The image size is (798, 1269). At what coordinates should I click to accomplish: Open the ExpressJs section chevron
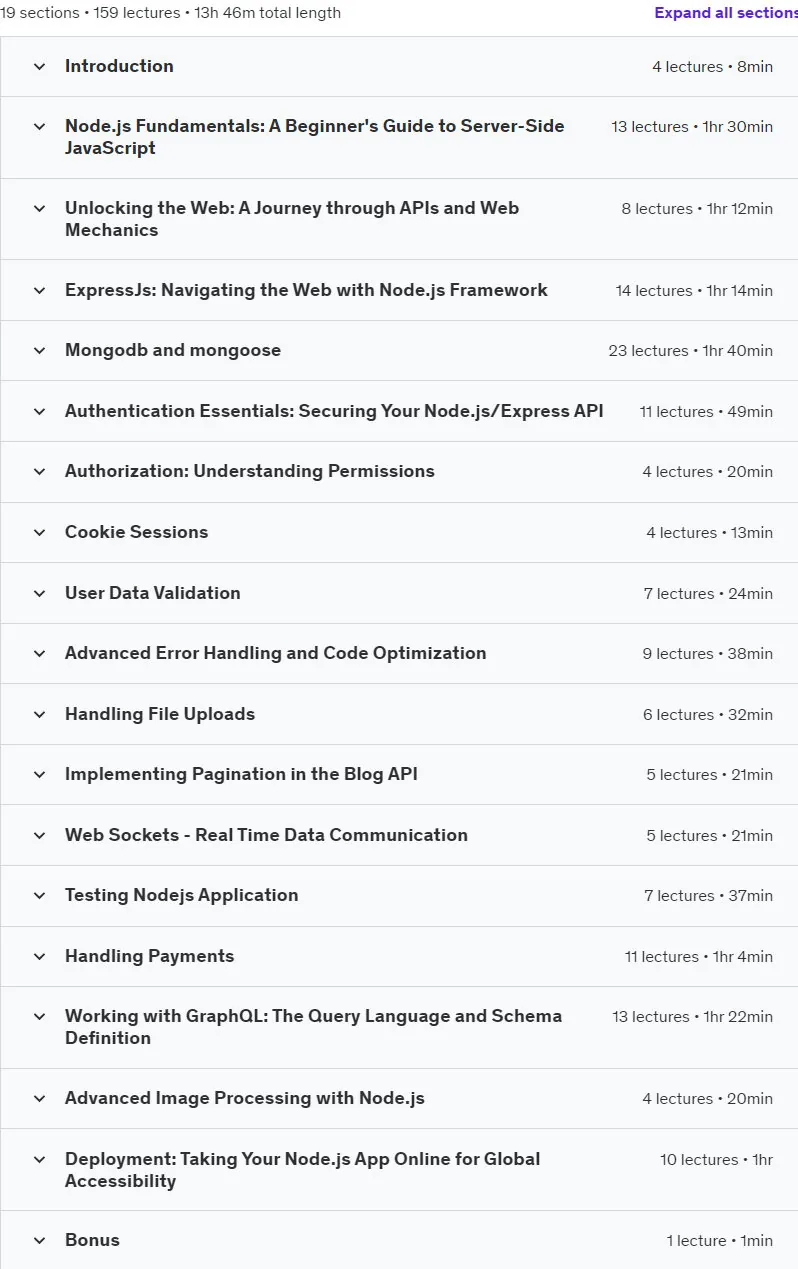pyautogui.click(x=40, y=291)
